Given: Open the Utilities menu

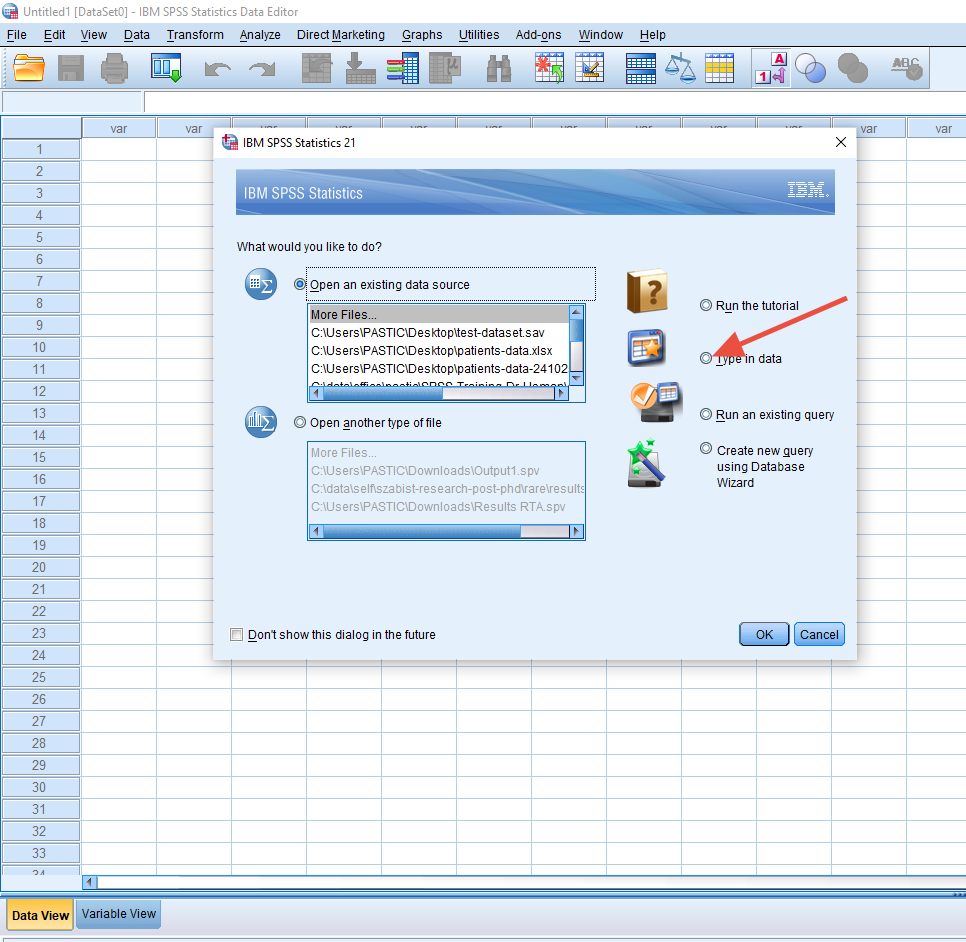Looking at the screenshot, I should [x=479, y=35].
